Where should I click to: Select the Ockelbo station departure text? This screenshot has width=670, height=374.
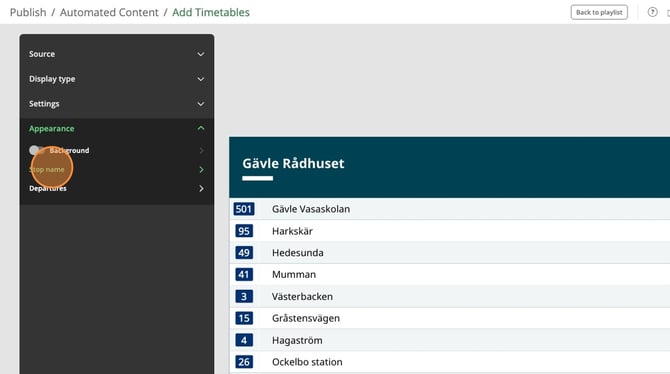[307, 362]
